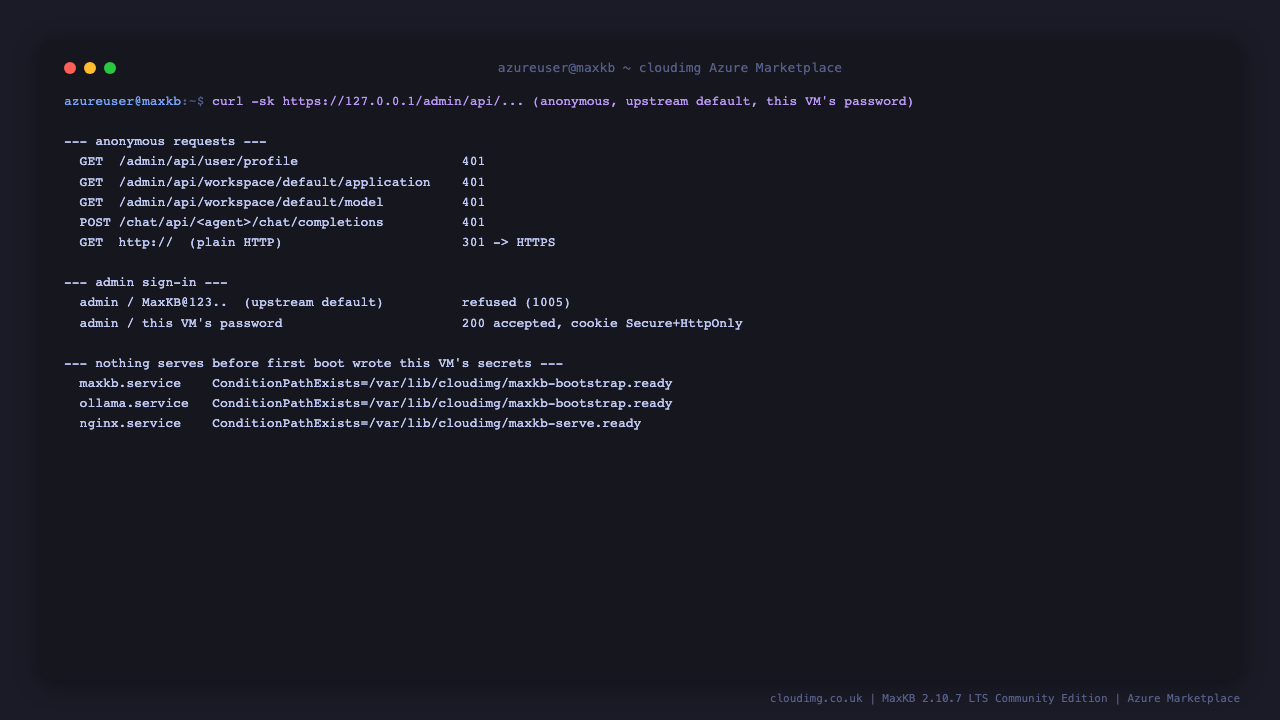Click the ollama.service unit name
The image size is (1280, 720).
(x=134, y=403)
